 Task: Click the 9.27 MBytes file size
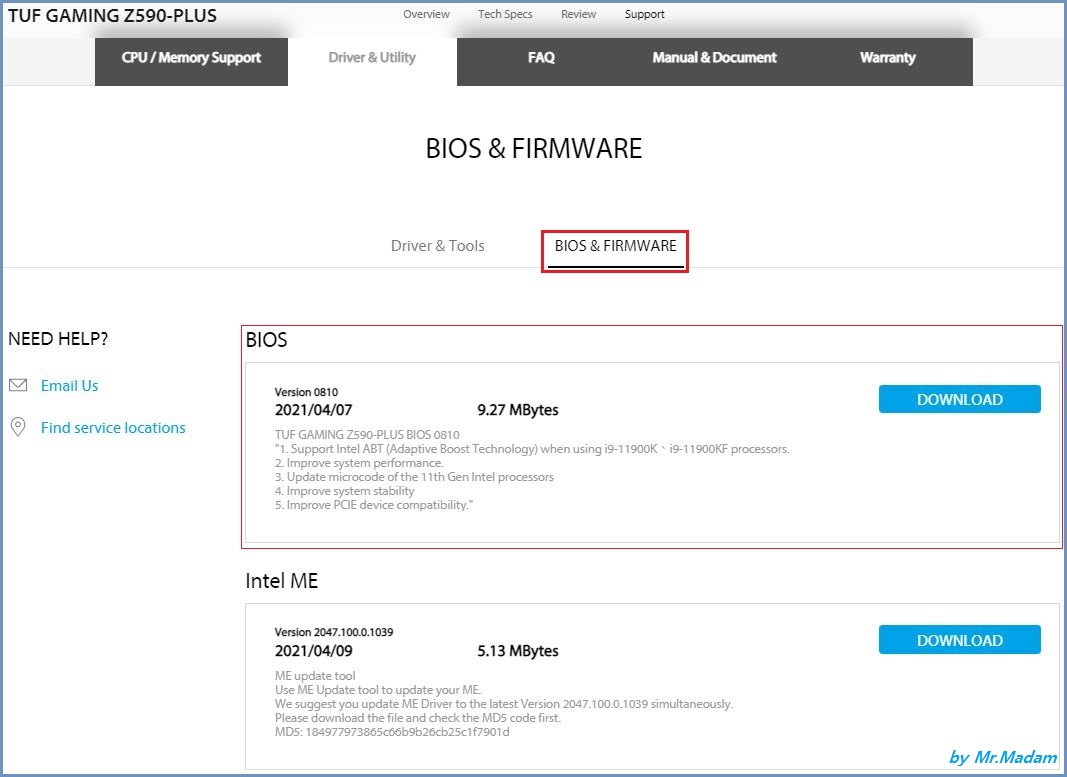coord(517,410)
